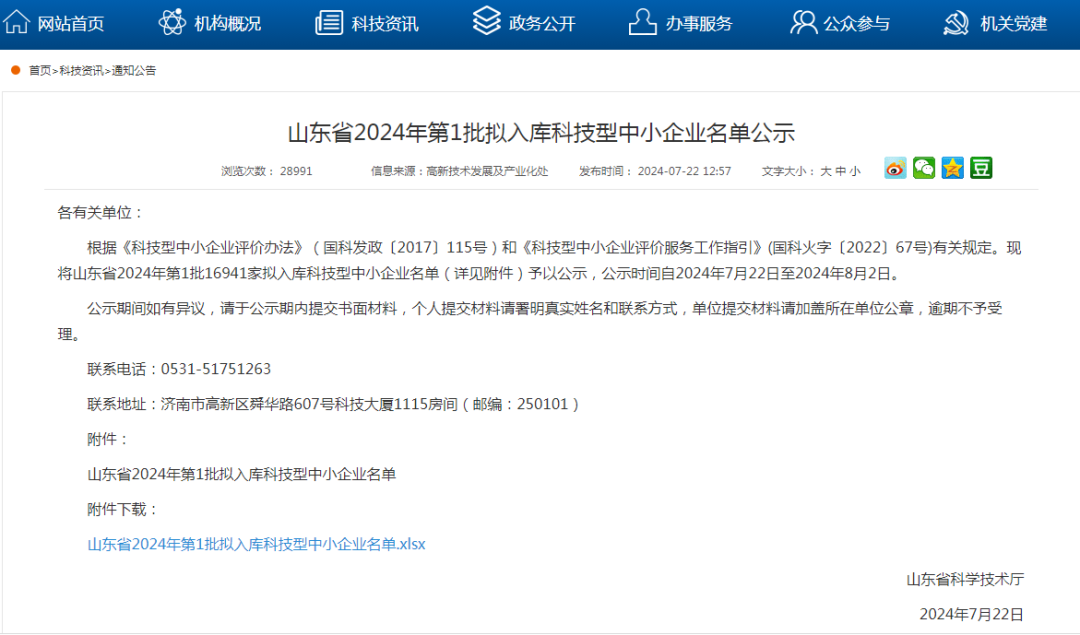The image size is (1080, 635).
Task: Click the person icon next to 办事服务
Action: pyautogui.click(x=638, y=22)
